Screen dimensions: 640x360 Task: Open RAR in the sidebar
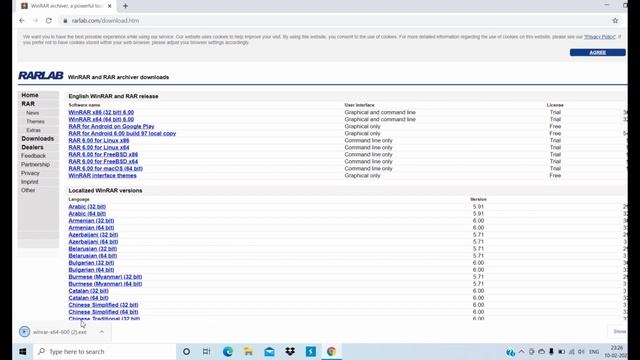click(28, 104)
